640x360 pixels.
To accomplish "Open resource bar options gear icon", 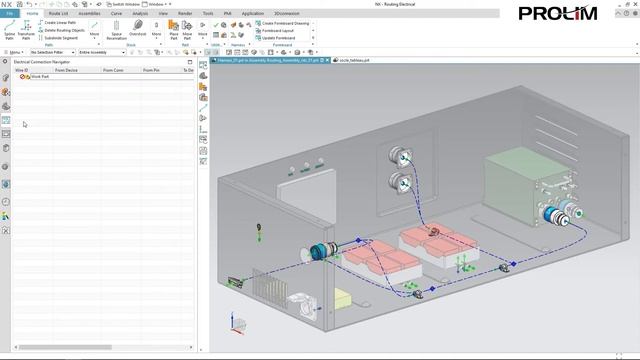I will pos(5,62).
